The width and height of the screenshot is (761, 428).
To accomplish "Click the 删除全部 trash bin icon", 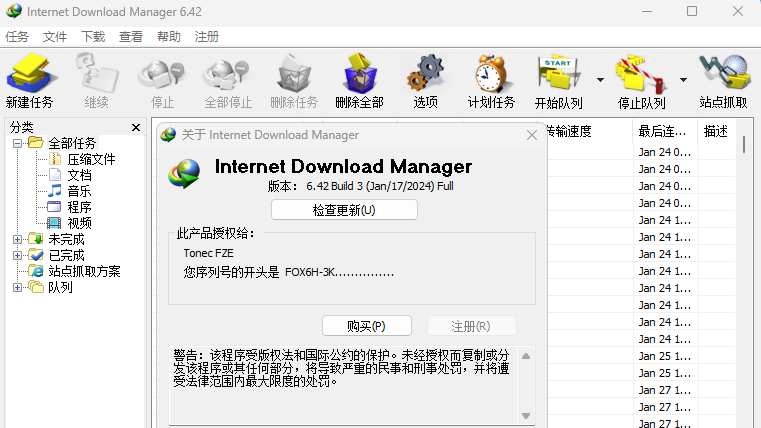I will click(x=360, y=73).
